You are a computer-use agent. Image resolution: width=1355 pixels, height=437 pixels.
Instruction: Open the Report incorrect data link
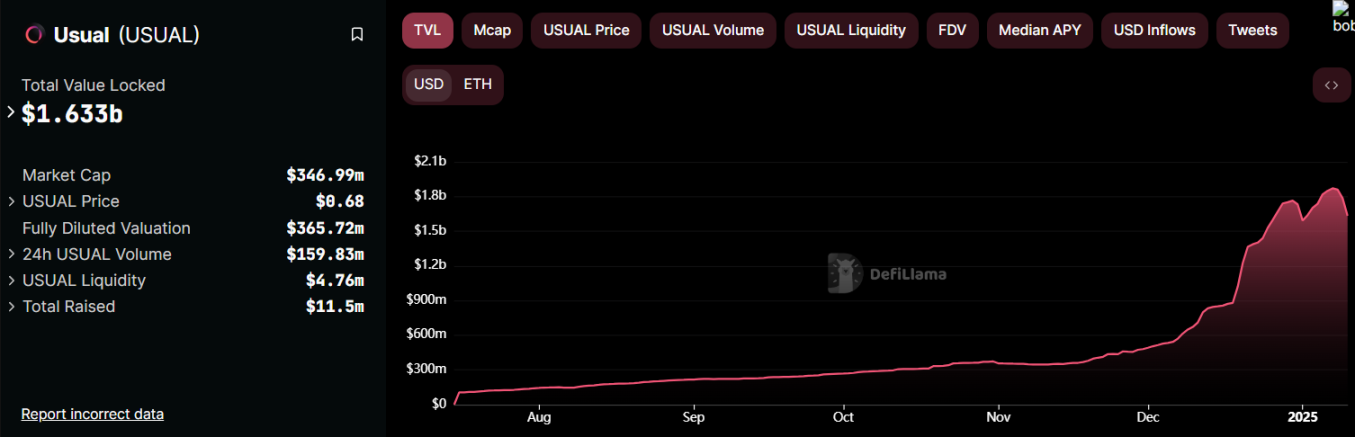tap(92, 414)
